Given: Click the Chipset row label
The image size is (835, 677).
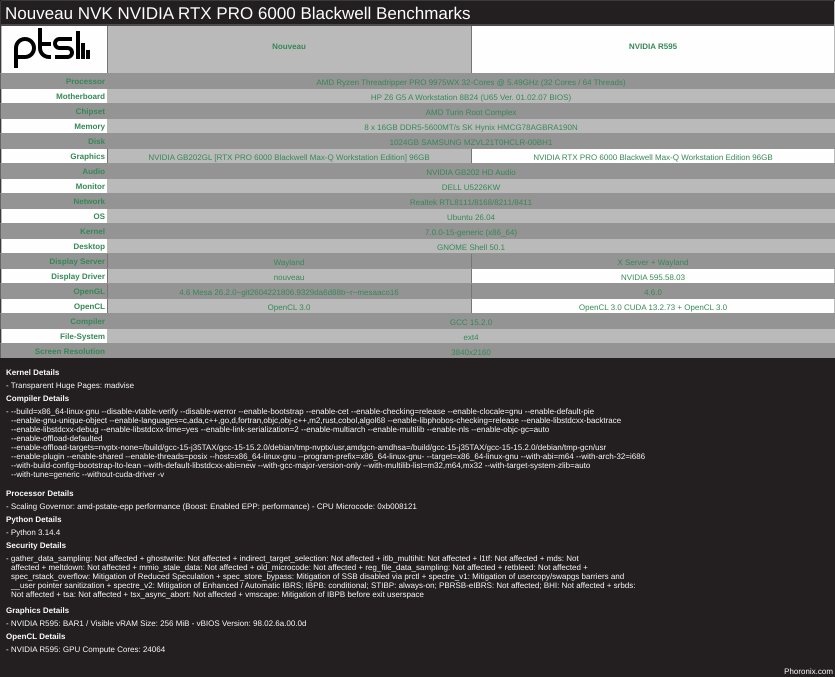Looking at the screenshot, I should click(x=90, y=111).
